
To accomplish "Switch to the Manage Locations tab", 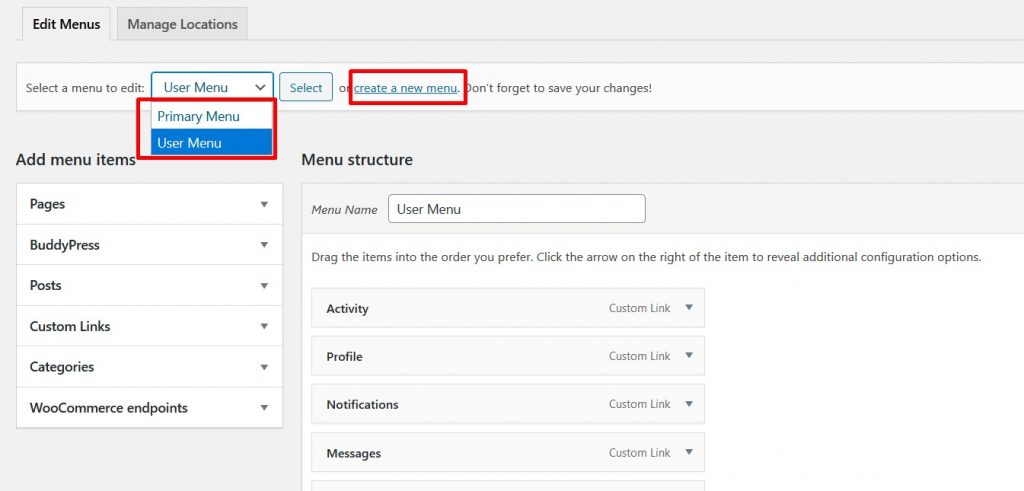I will tap(182, 24).
